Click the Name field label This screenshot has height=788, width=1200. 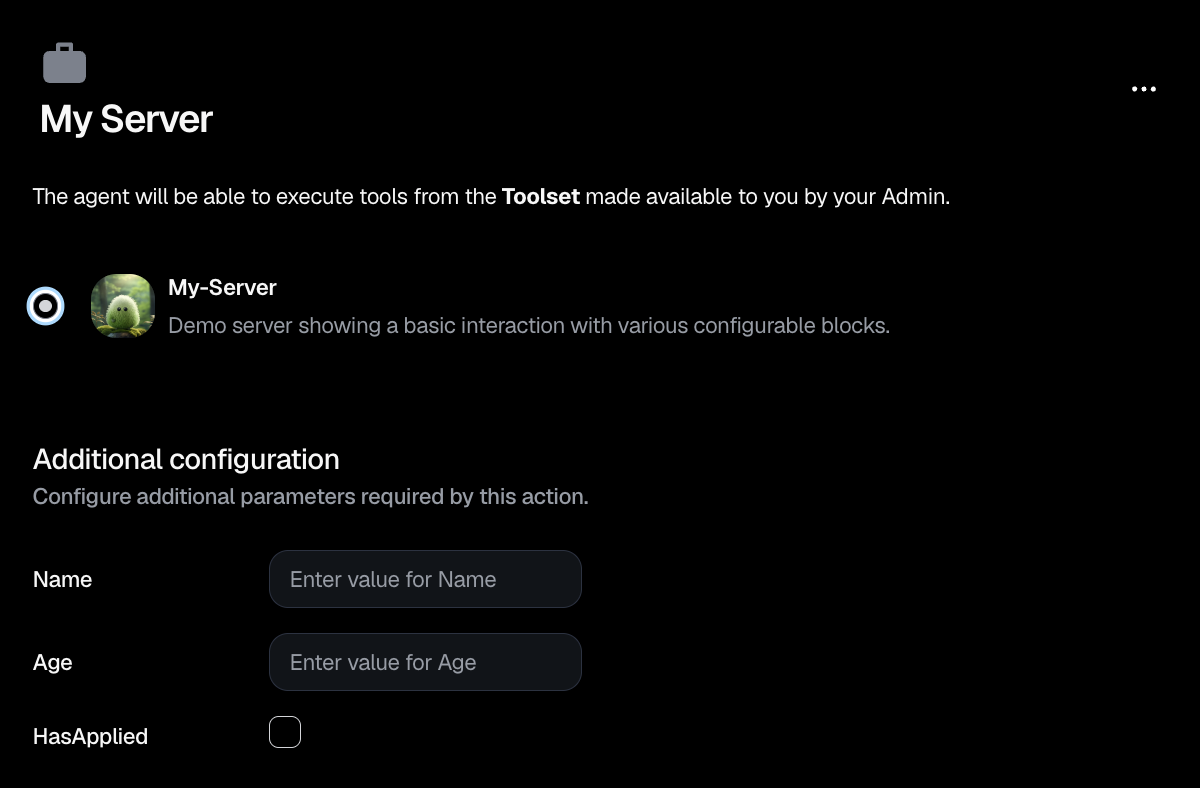click(62, 579)
